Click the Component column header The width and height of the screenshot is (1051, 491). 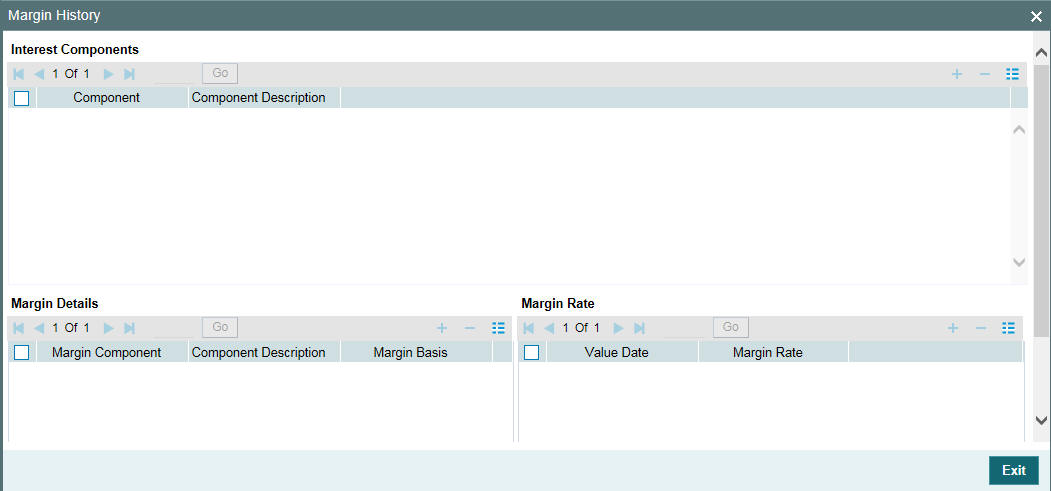point(113,98)
